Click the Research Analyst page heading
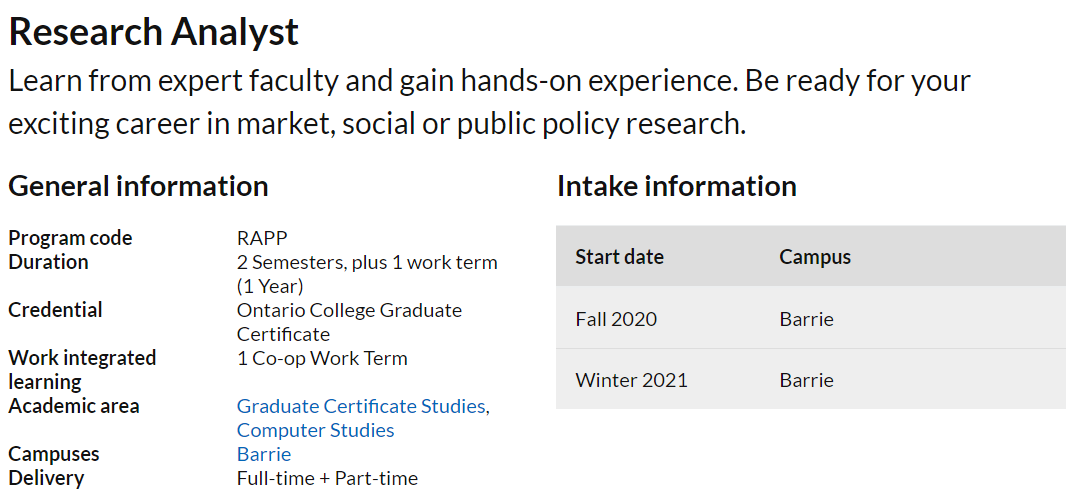Screen dimensions: 1079x497 point(153,32)
